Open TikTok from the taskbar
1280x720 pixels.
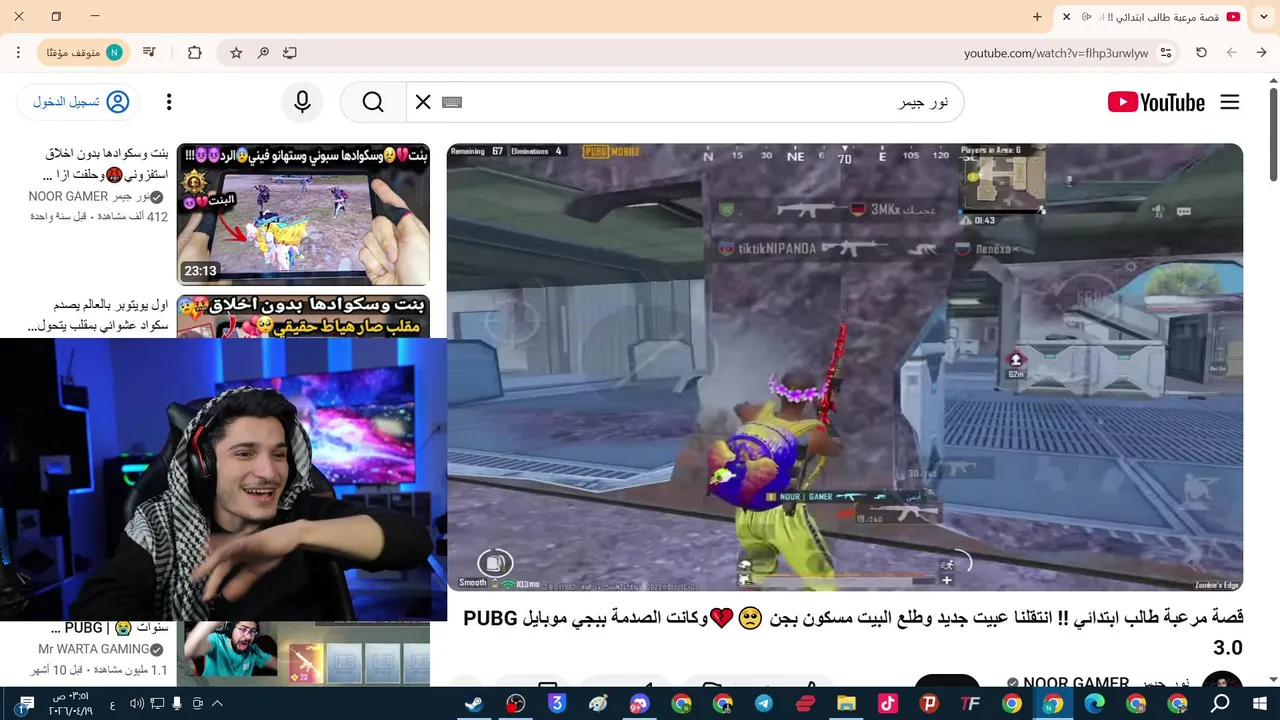(887, 704)
